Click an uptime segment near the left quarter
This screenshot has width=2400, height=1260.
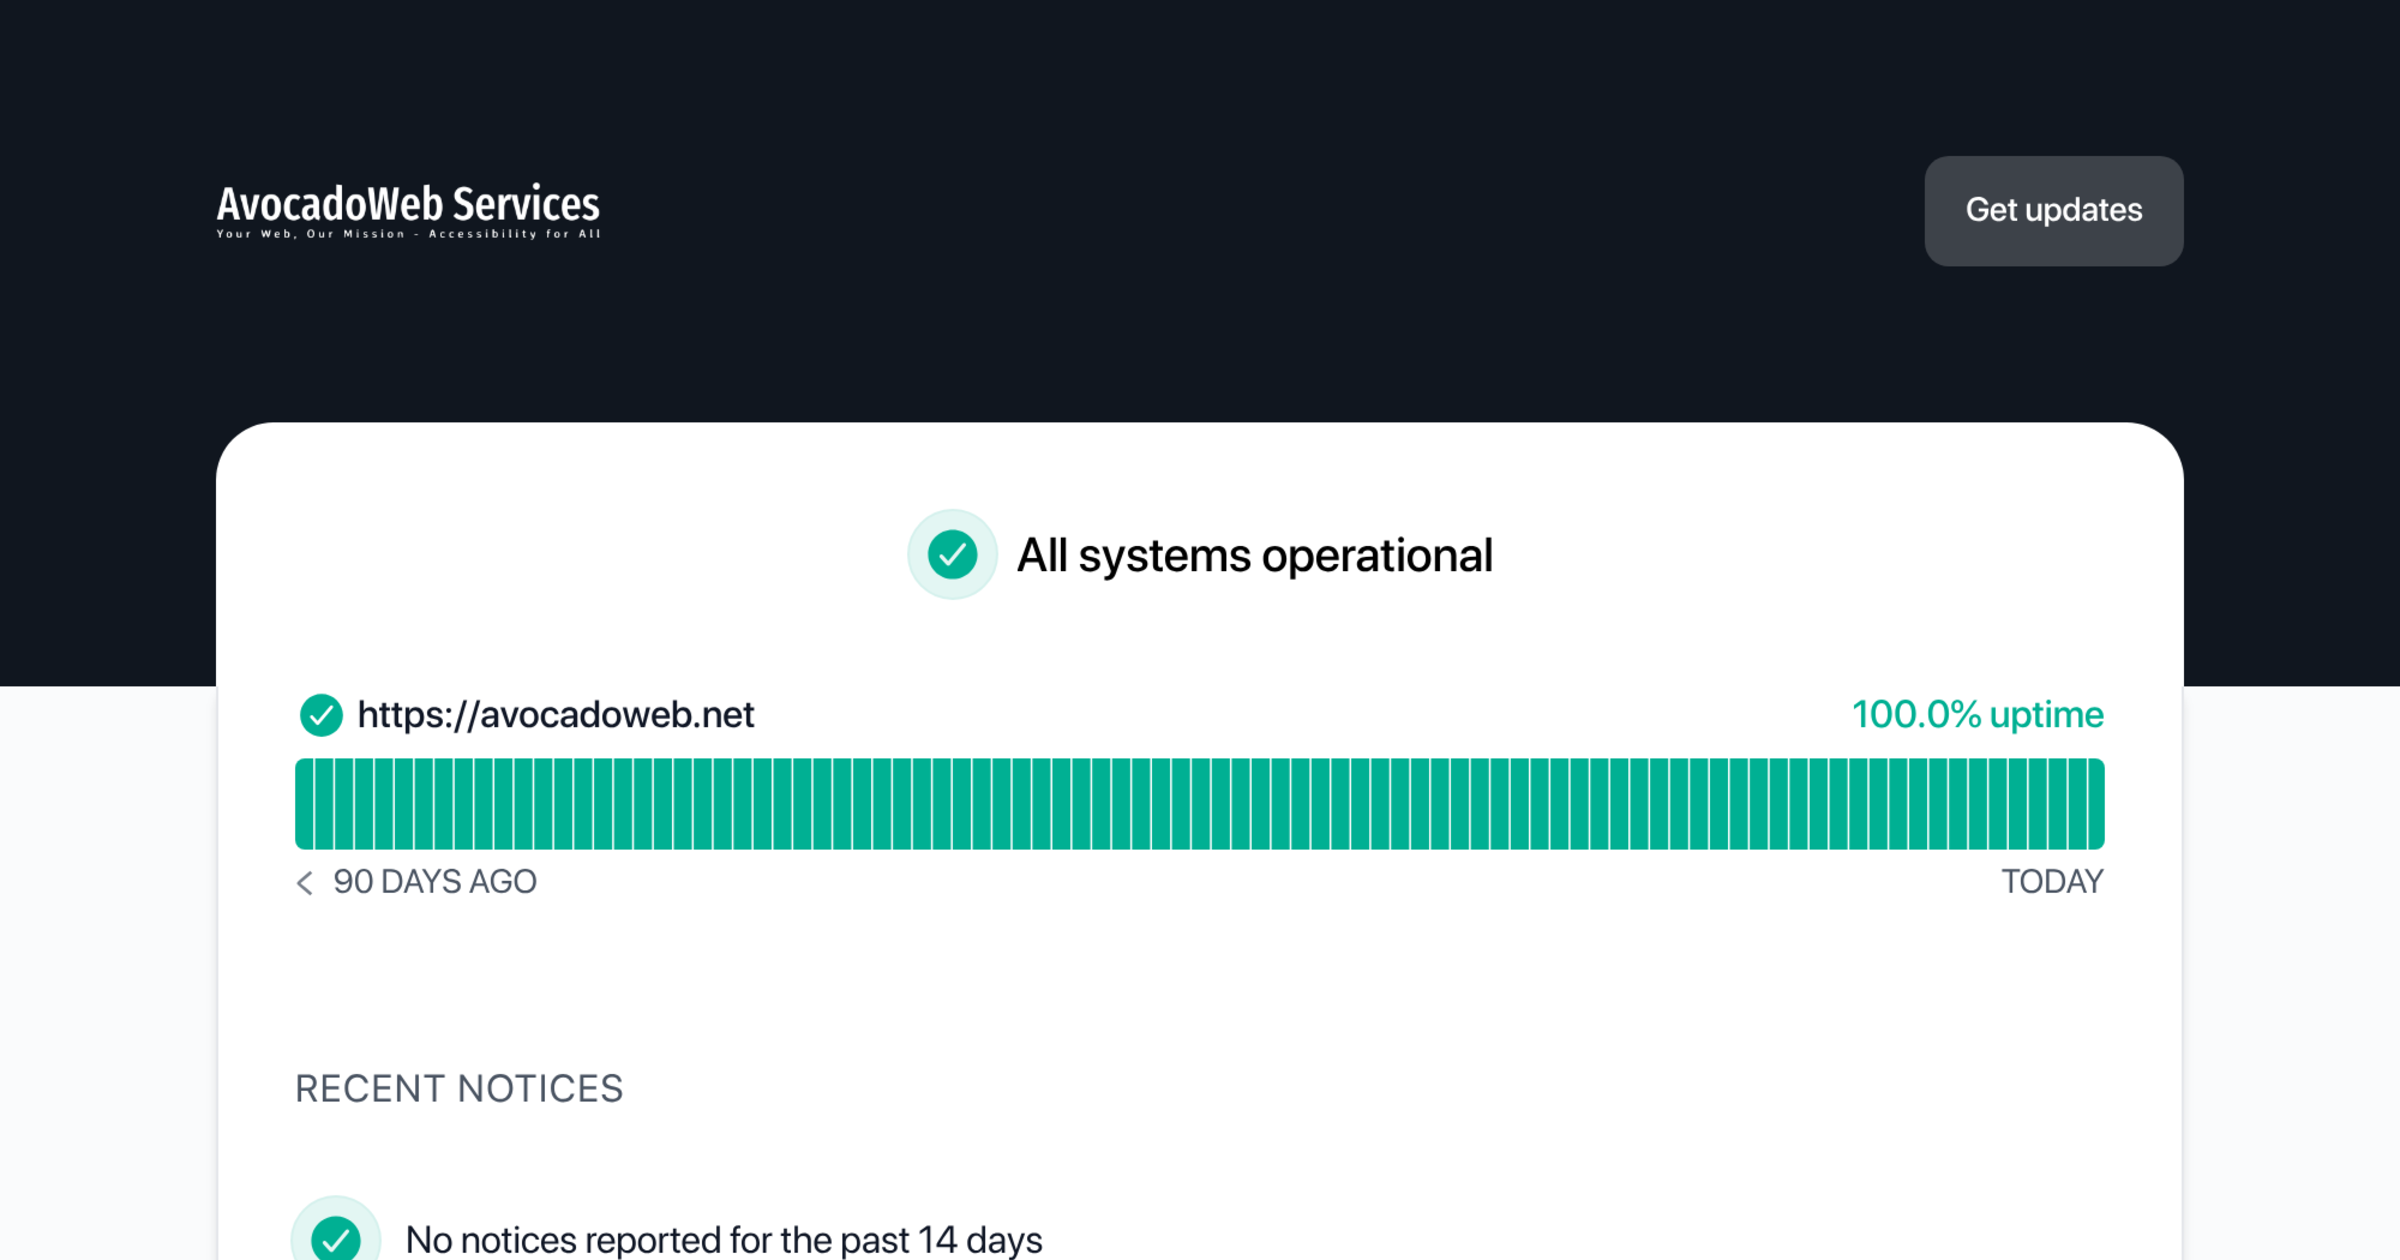742,804
